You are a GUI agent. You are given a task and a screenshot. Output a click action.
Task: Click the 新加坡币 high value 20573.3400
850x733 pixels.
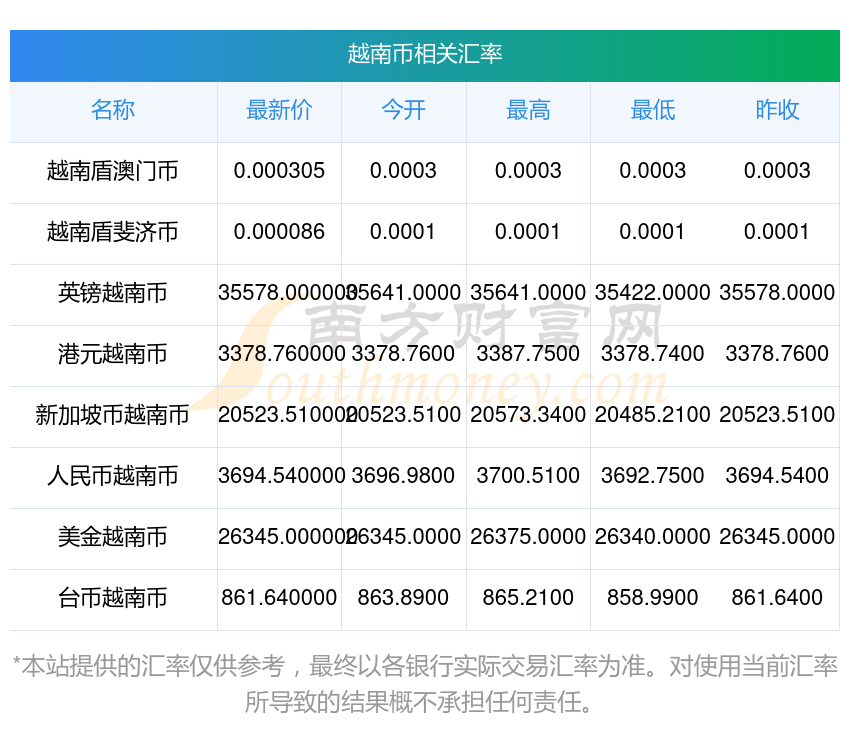click(x=528, y=415)
